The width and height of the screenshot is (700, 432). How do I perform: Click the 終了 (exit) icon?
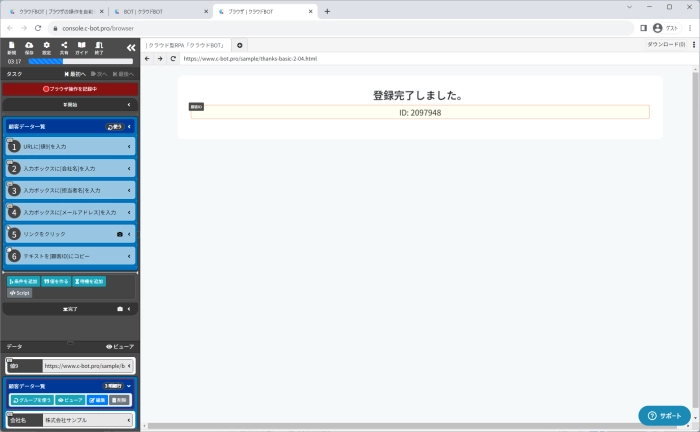click(98, 48)
